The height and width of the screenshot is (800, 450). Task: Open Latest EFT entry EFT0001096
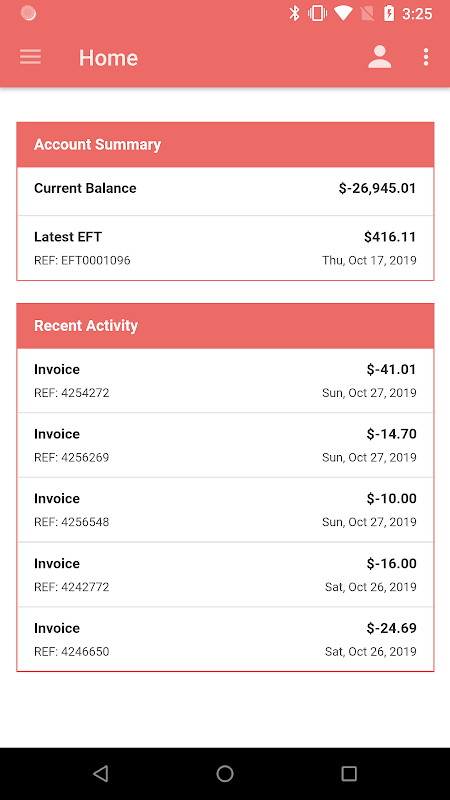[225, 248]
